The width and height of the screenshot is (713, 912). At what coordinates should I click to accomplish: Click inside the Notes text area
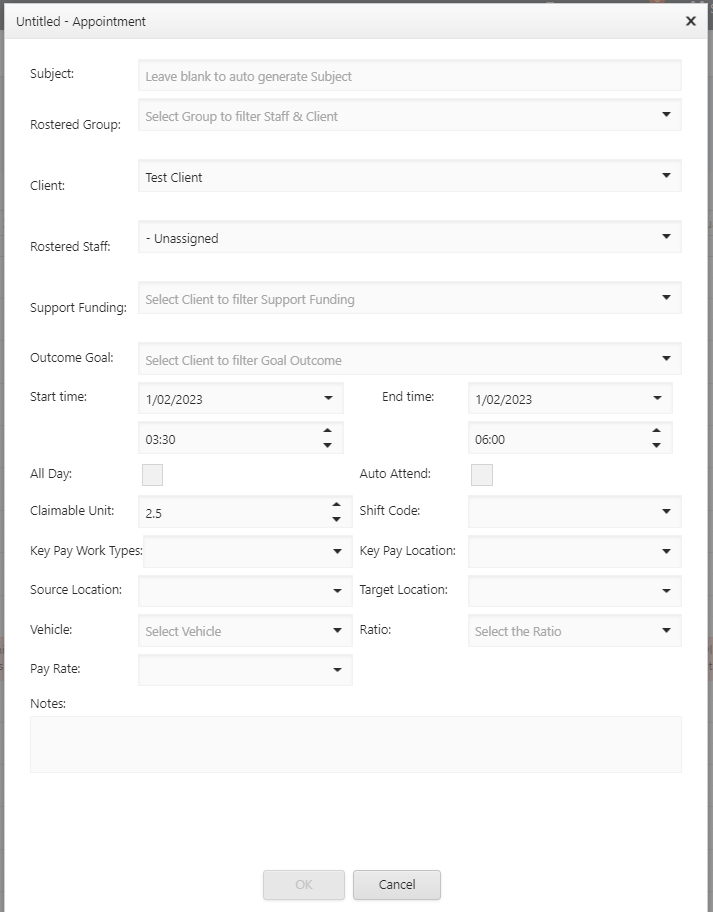tap(355, 744)
